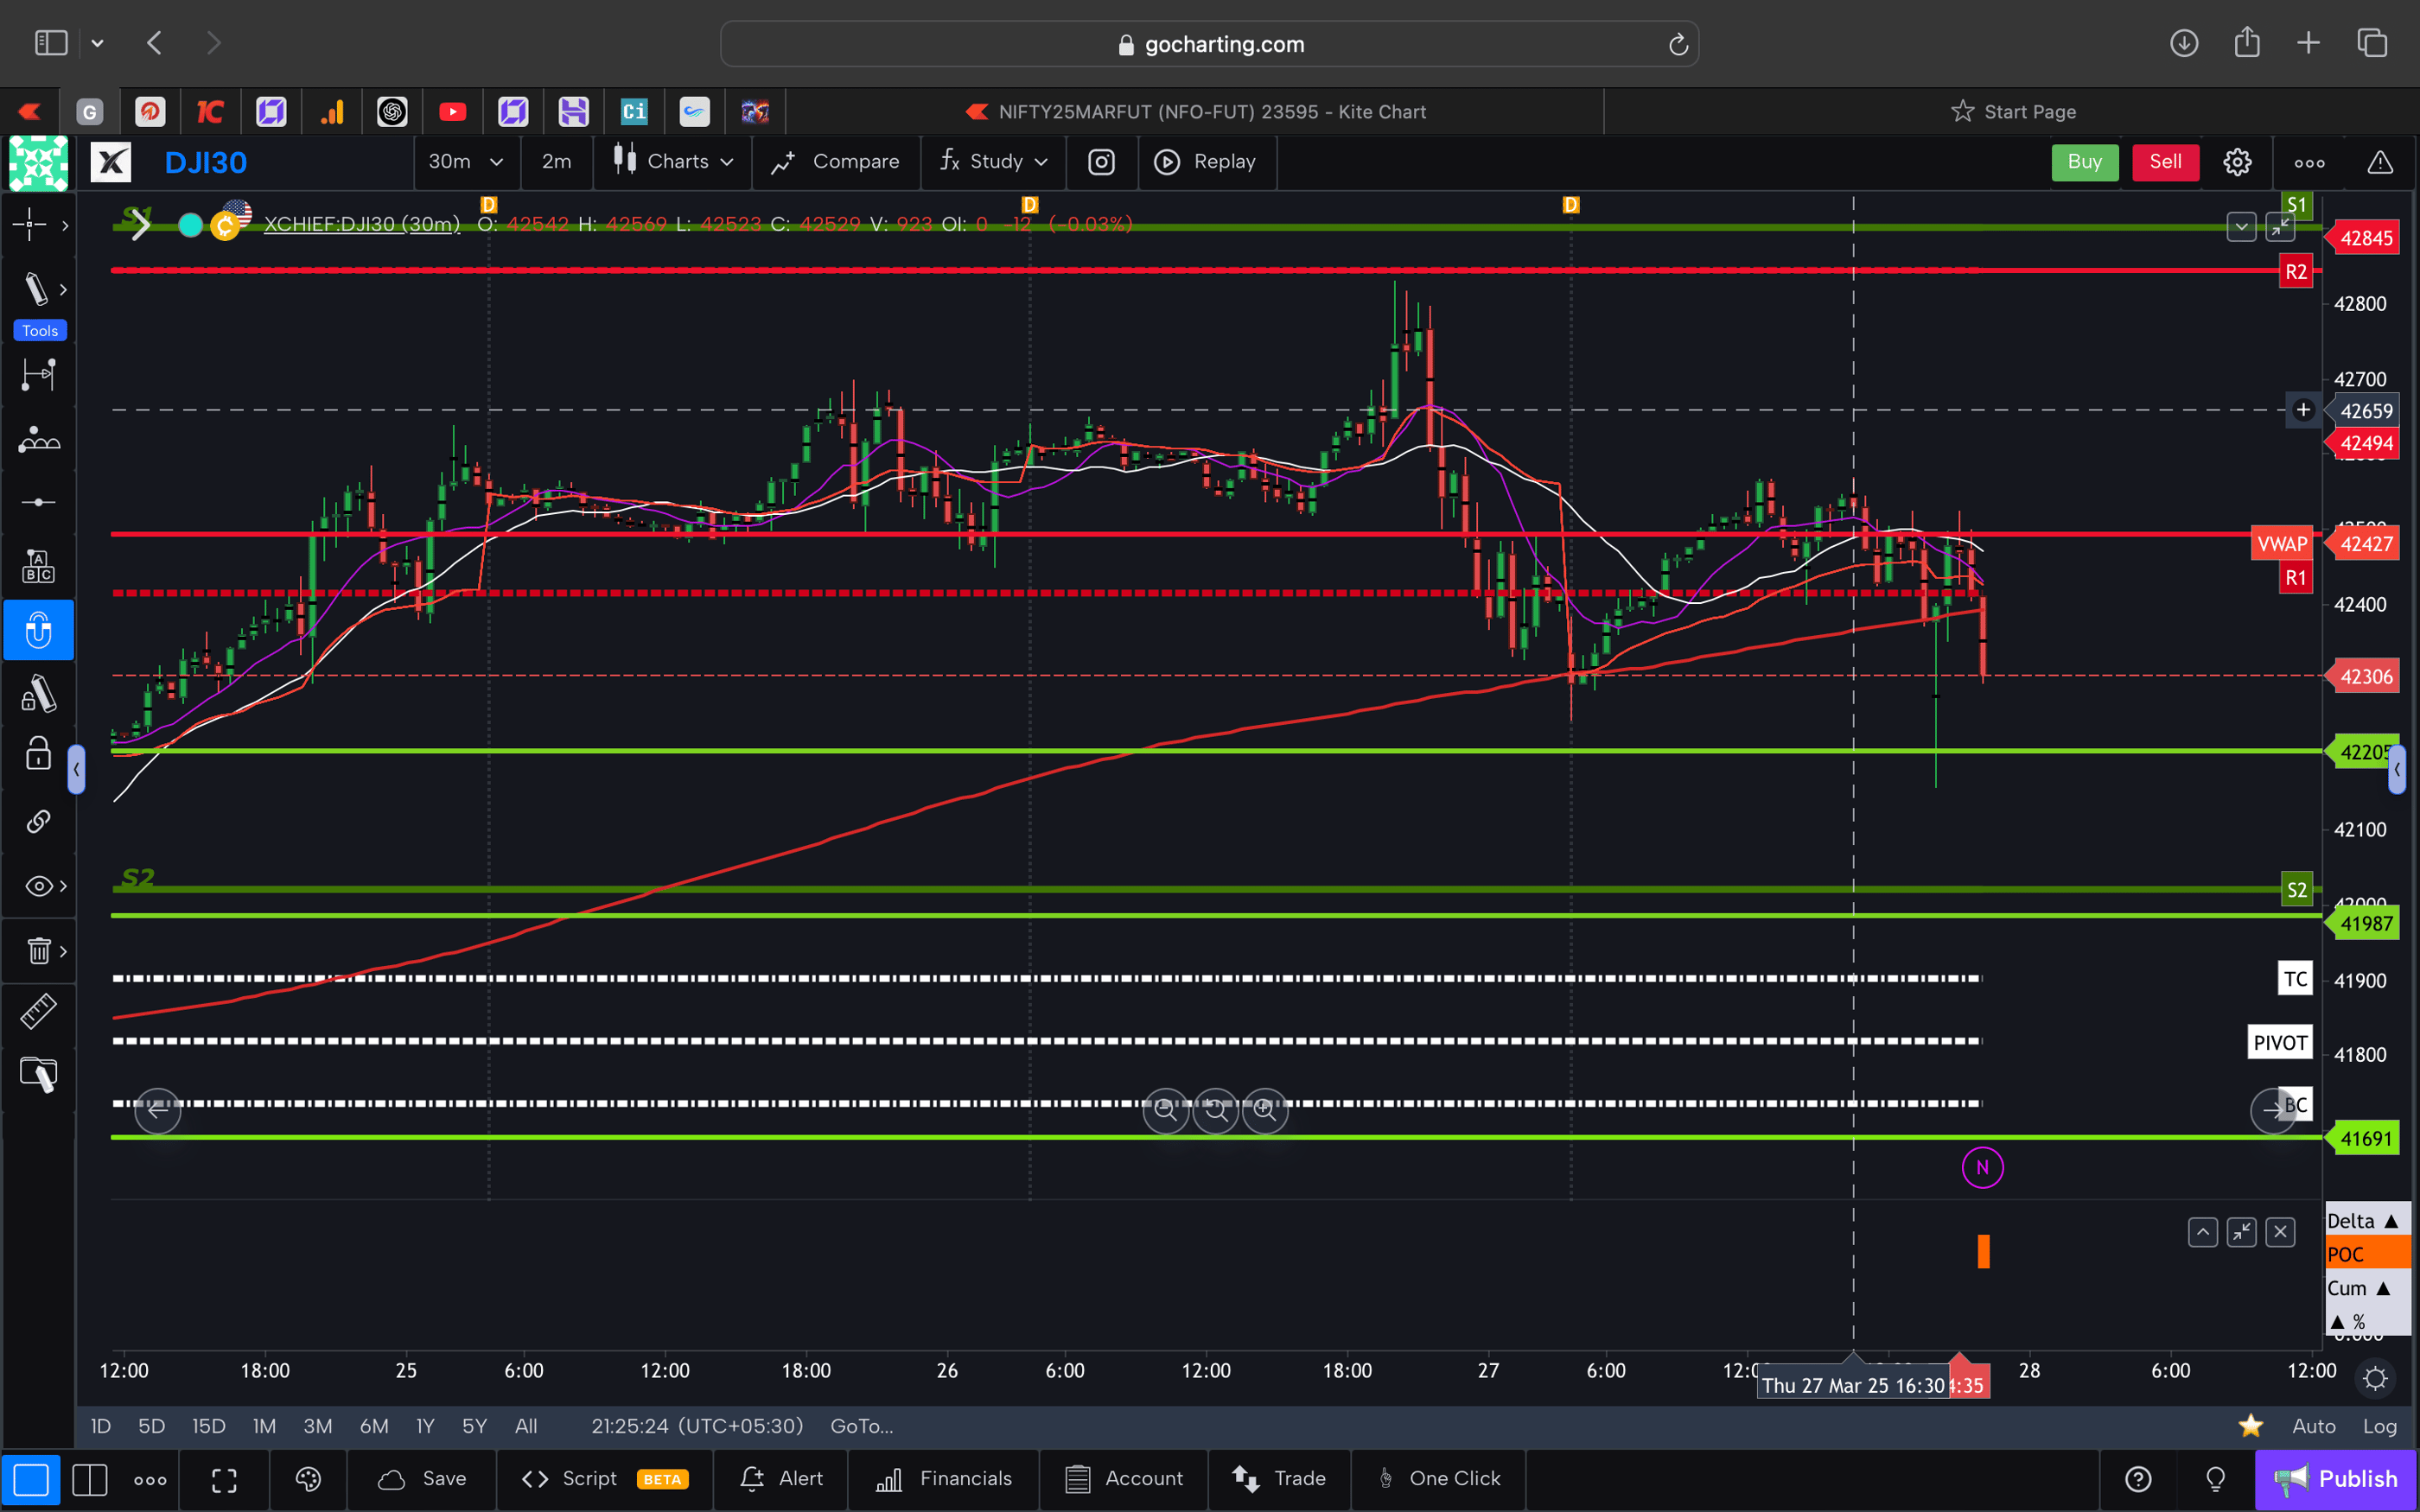
Task: Select the ruler measurement tool
Action: 39,1011
